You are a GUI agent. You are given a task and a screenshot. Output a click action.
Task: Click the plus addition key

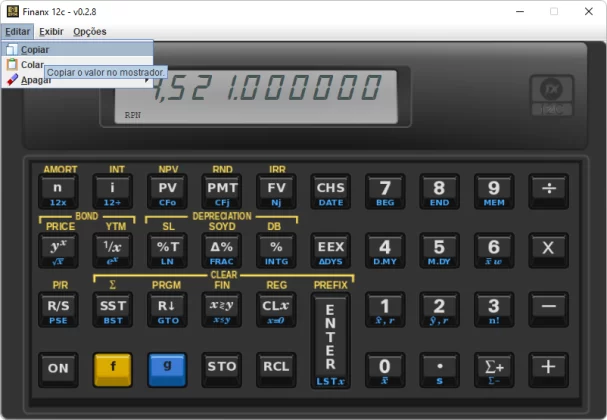549,370
